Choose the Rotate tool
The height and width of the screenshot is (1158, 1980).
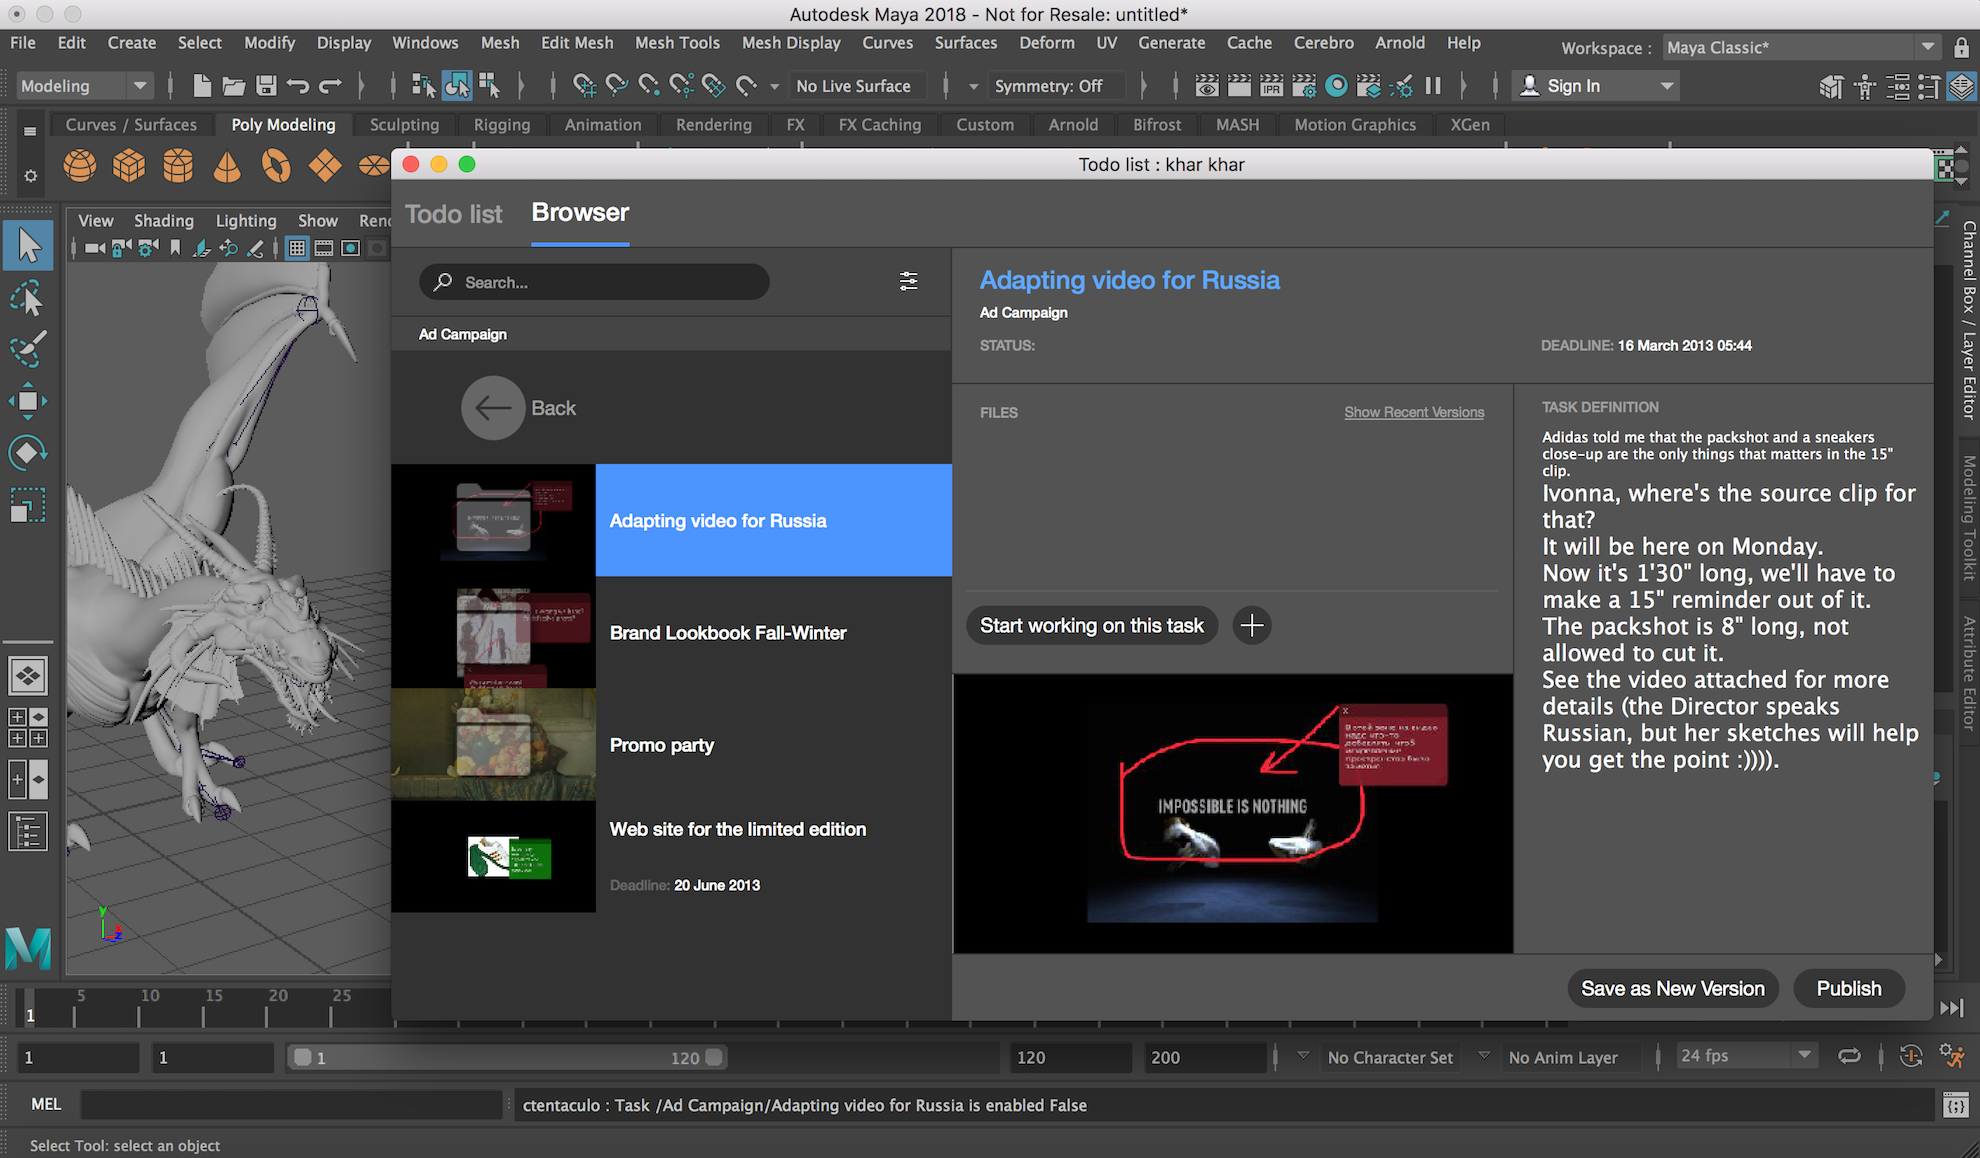(28, 453)
